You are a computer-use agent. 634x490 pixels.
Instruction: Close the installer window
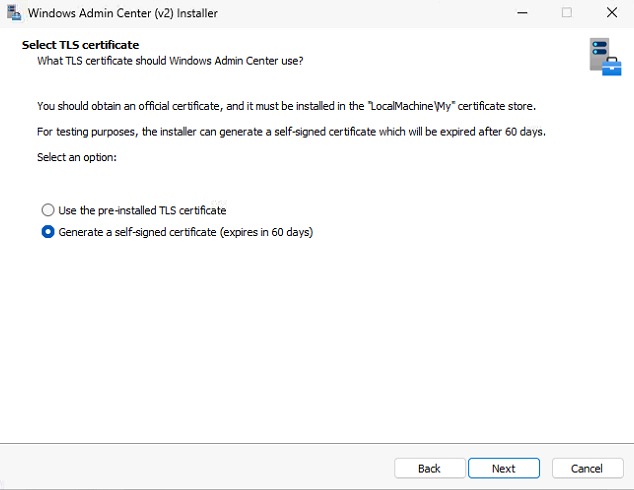coord(612,13)
